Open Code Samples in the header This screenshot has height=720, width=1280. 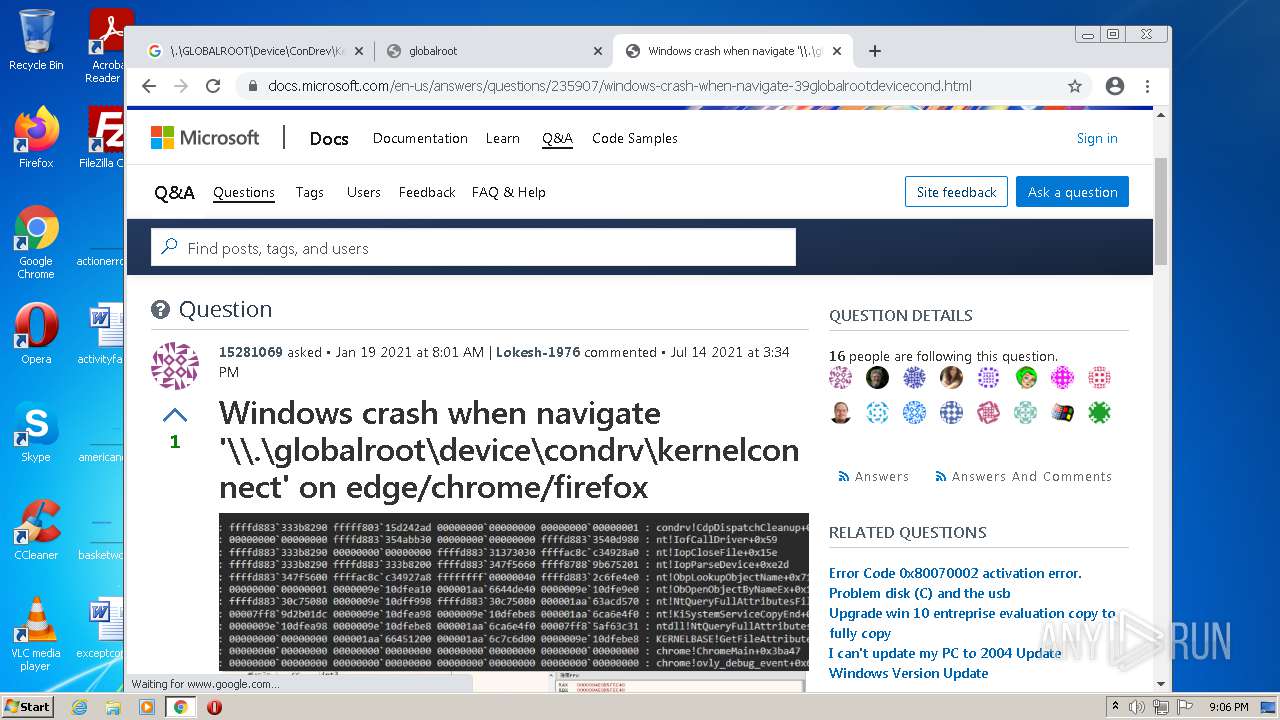click(x=635, y=138)
